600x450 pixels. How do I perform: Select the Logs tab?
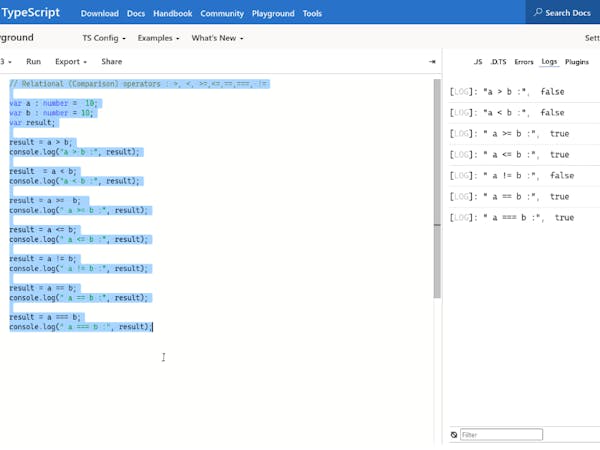pos(549,62)
